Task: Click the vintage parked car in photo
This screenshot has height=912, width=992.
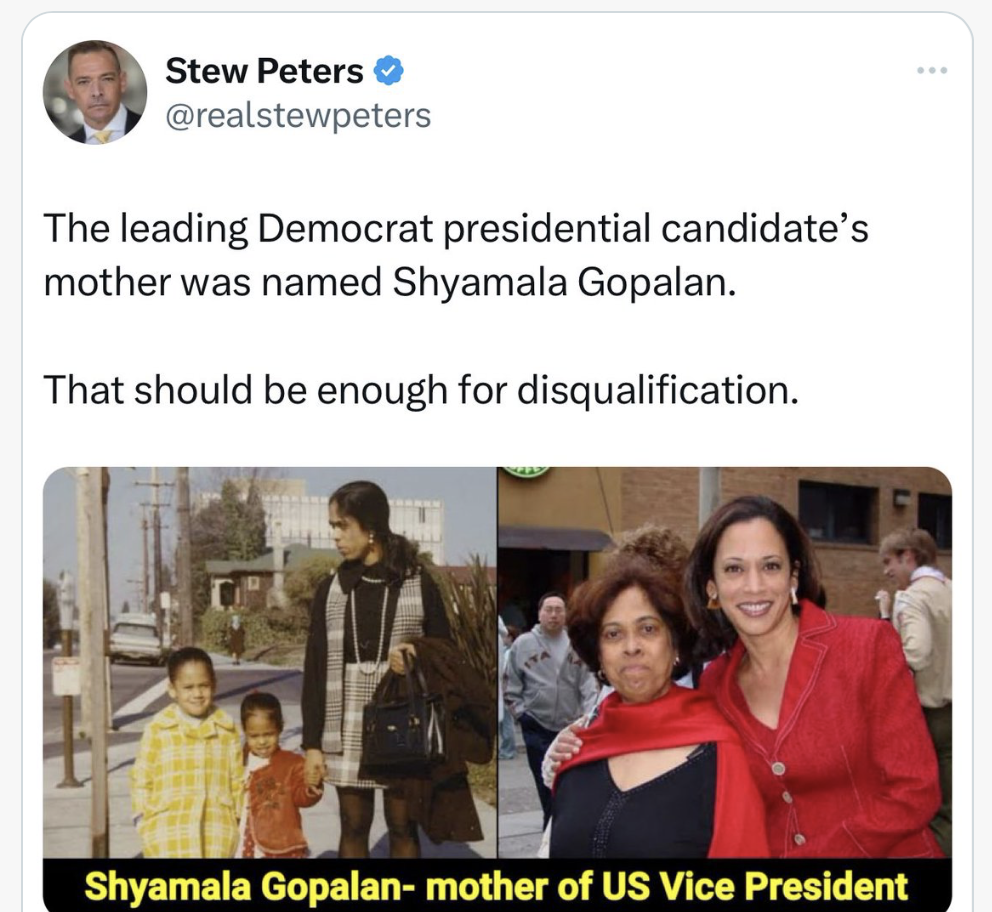Action: coord(135,637)
